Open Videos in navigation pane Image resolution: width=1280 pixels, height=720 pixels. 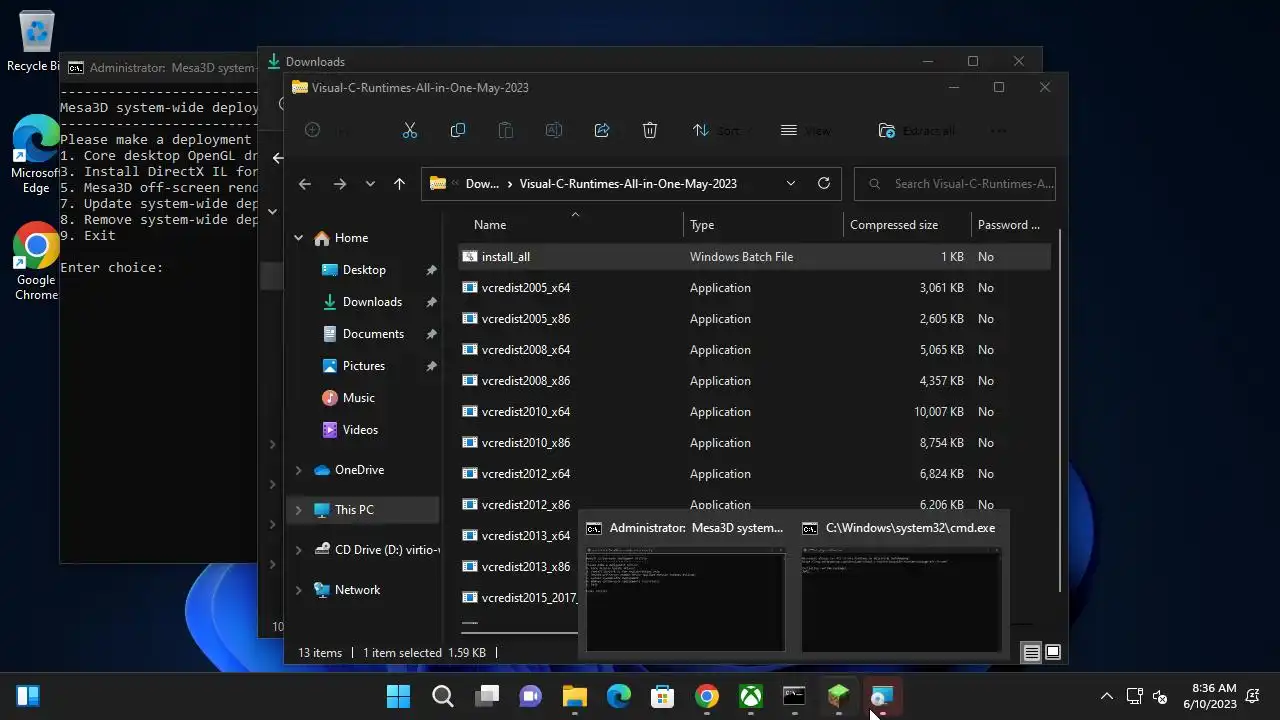[x=360, y=430]
